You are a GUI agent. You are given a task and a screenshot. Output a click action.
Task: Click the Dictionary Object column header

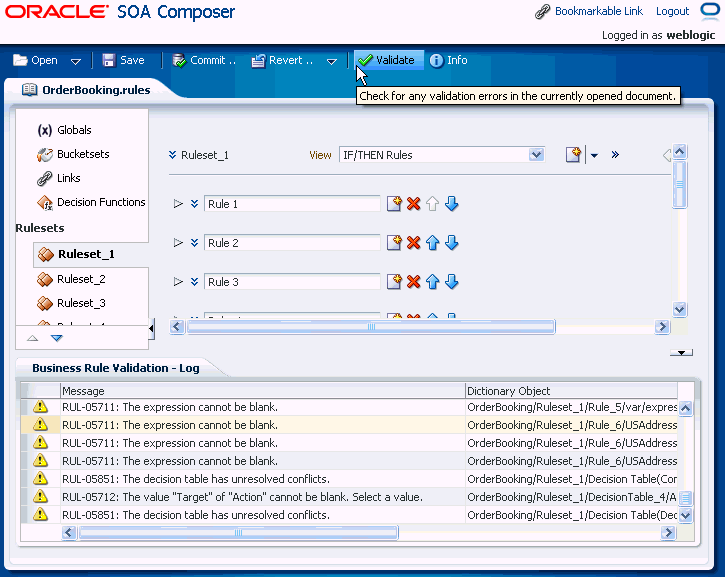tap(571, 391)
